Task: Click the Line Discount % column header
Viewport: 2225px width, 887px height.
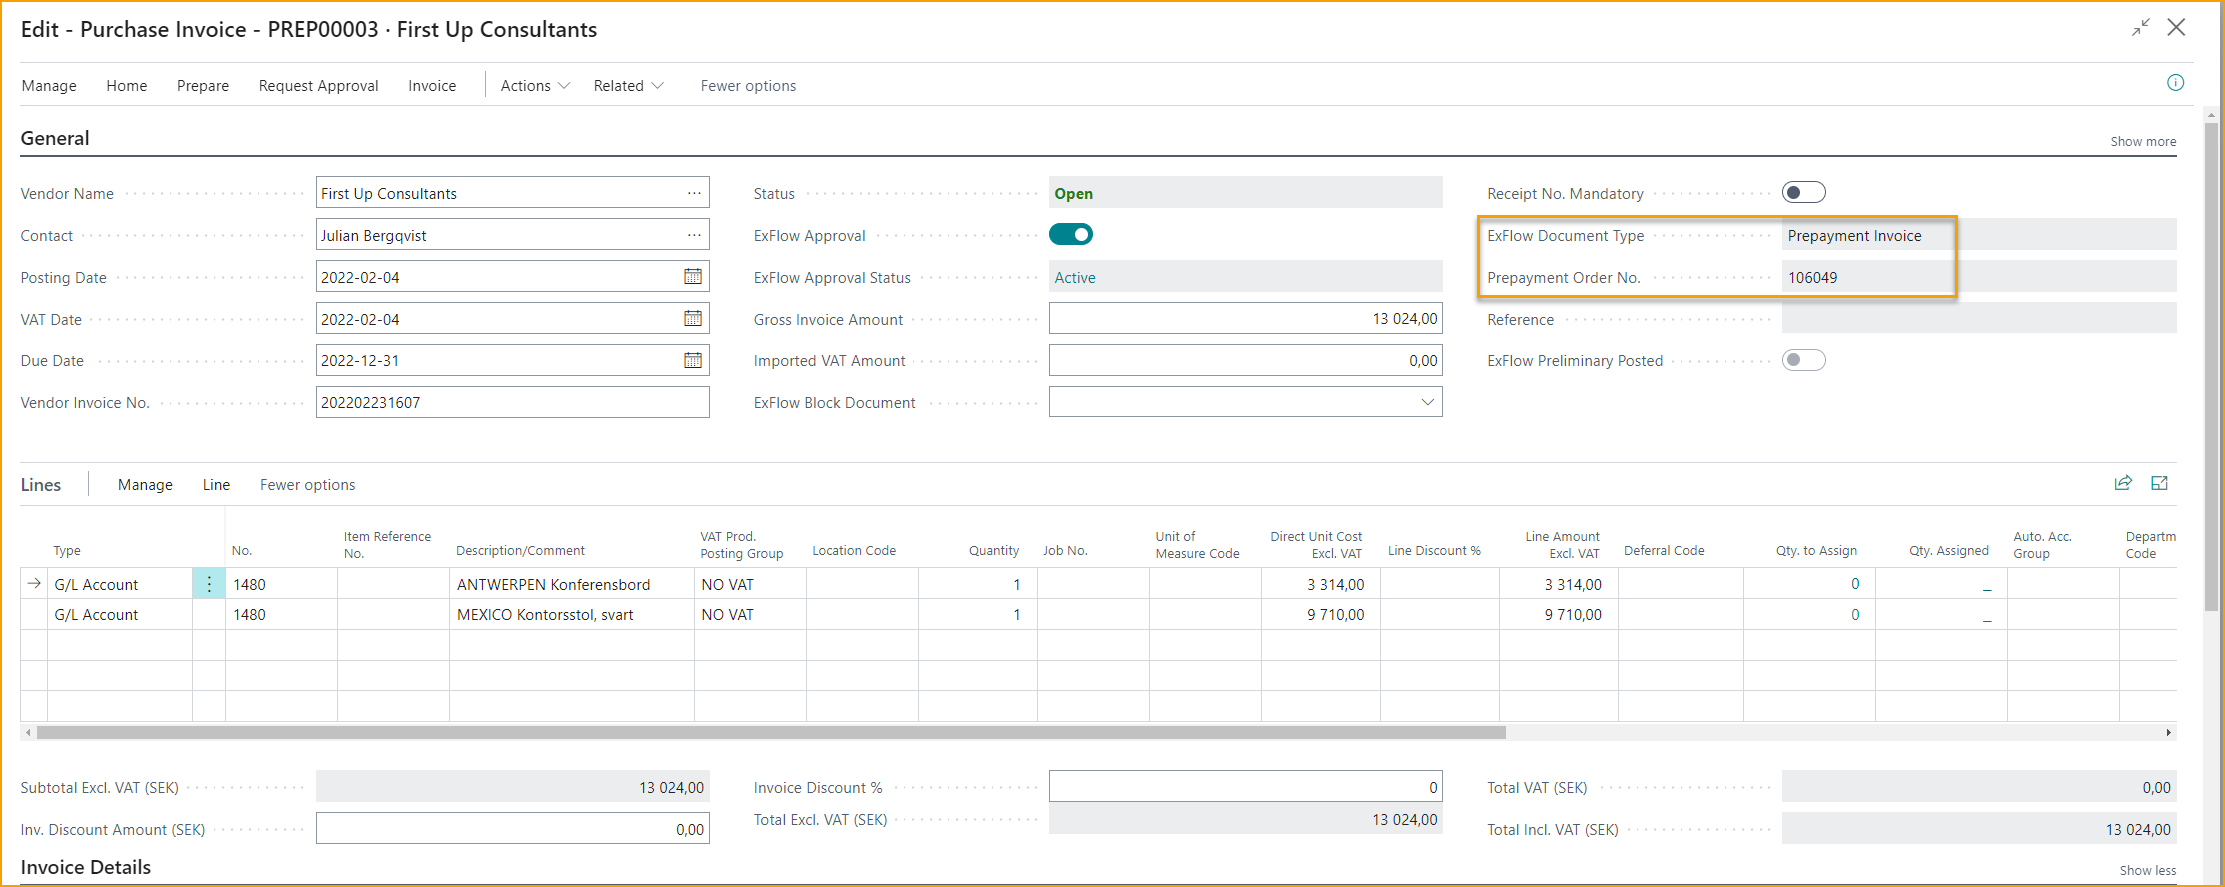Action: pos(1434,550)
